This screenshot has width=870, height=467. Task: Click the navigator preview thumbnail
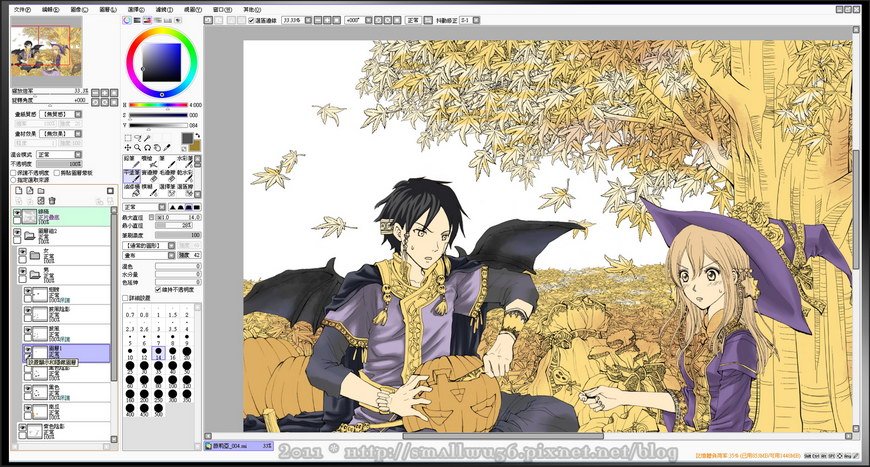[x=46, y=51]
